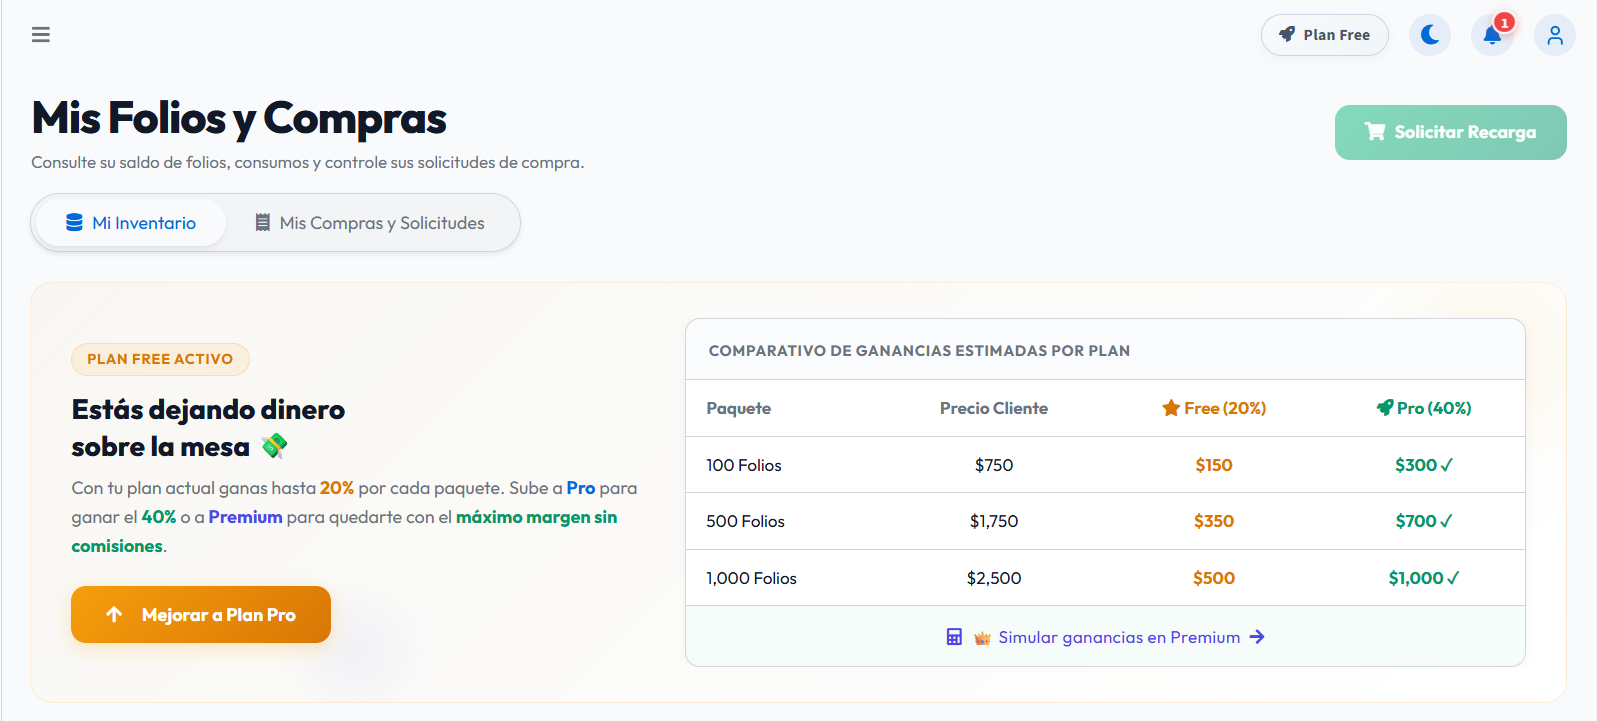Open notifications bell with red badge

tap(1492, 35)
